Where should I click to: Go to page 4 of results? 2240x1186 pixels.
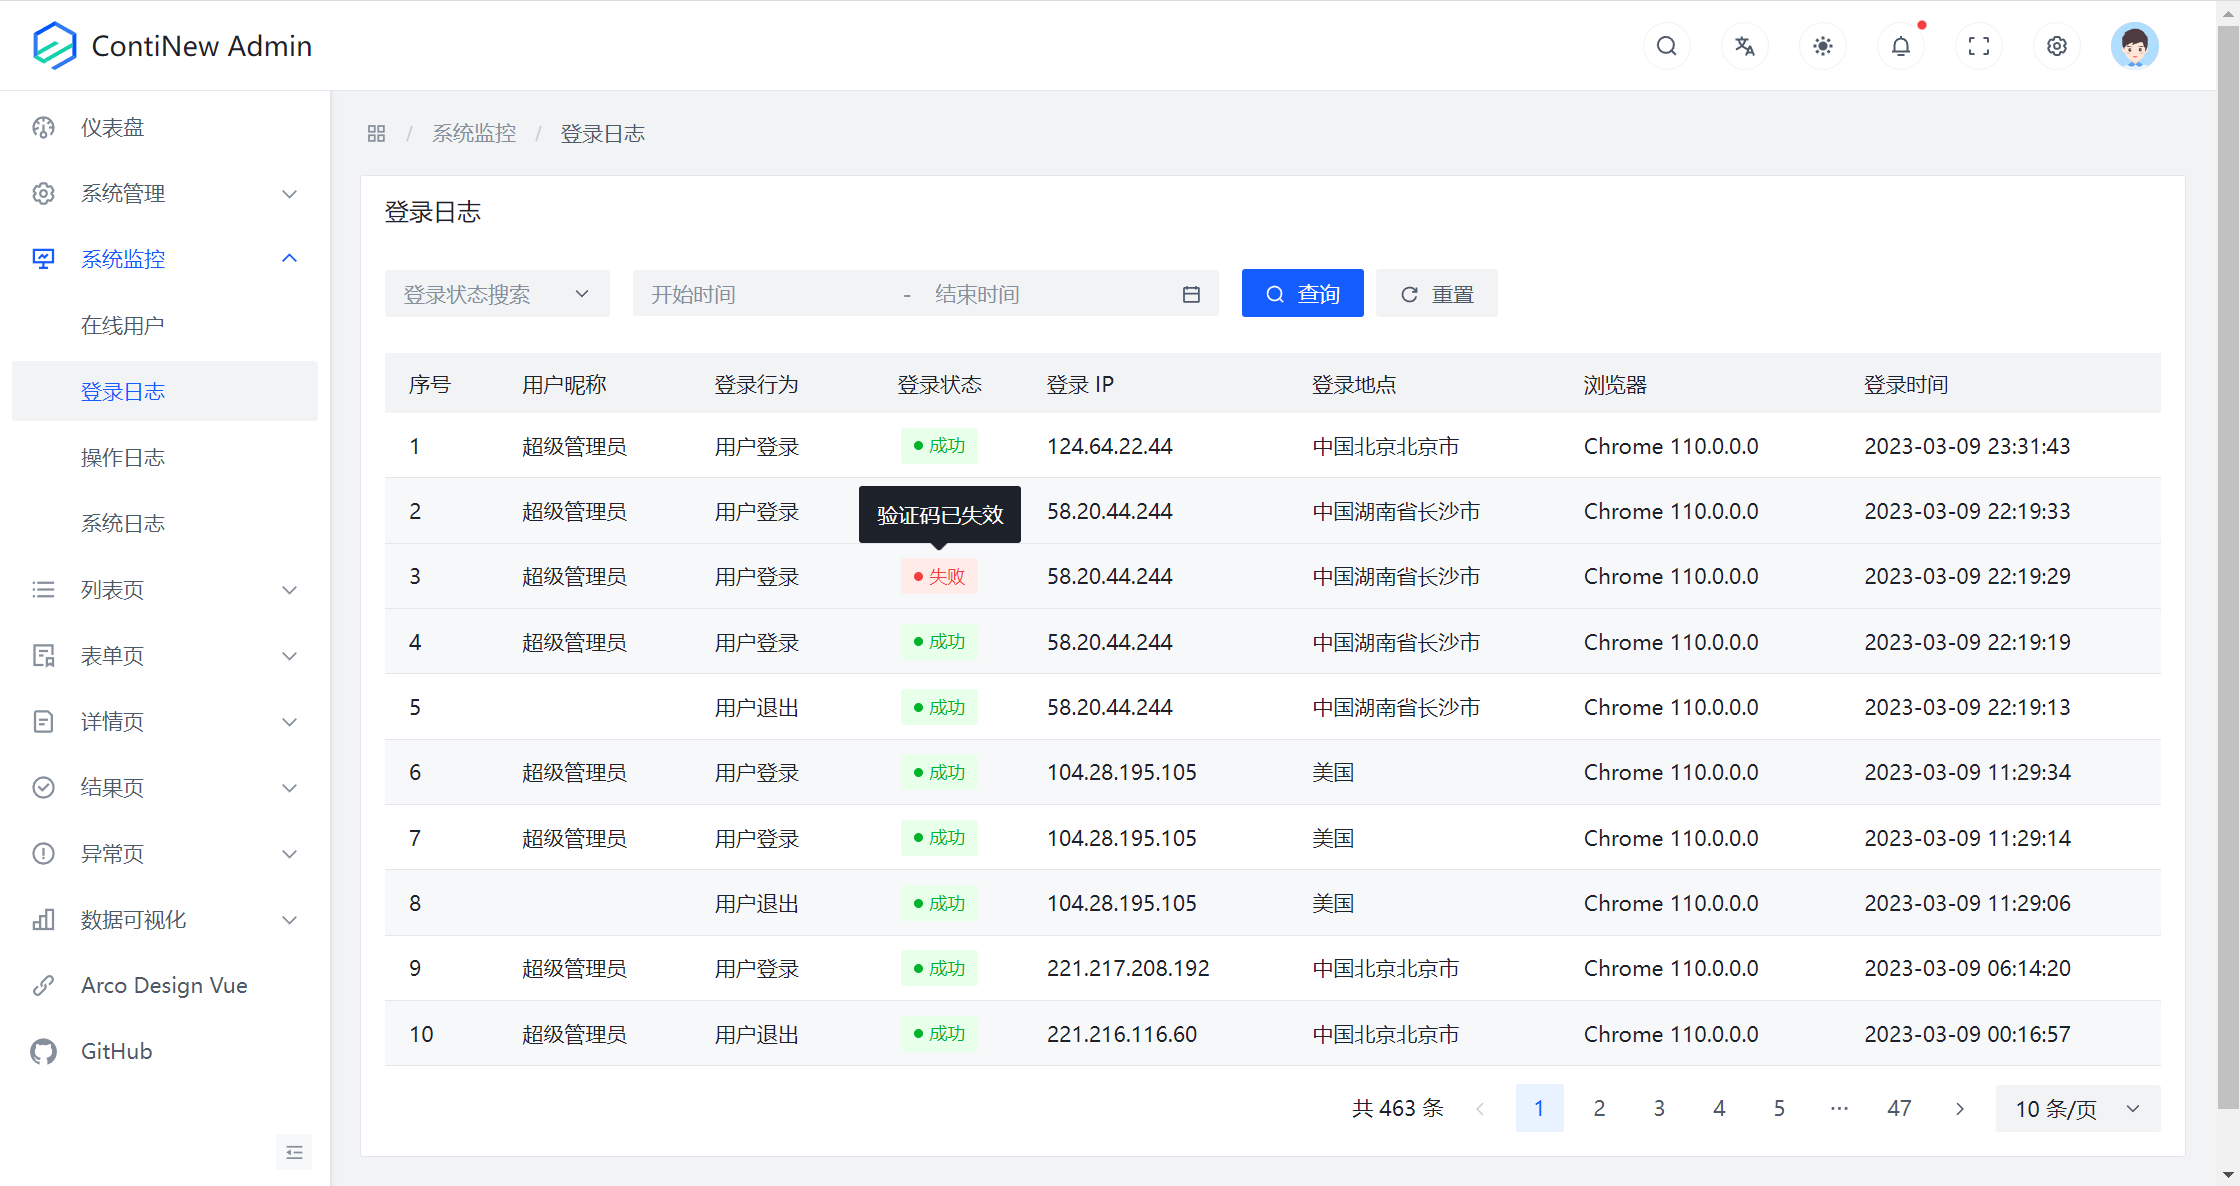point(1719,1108)
